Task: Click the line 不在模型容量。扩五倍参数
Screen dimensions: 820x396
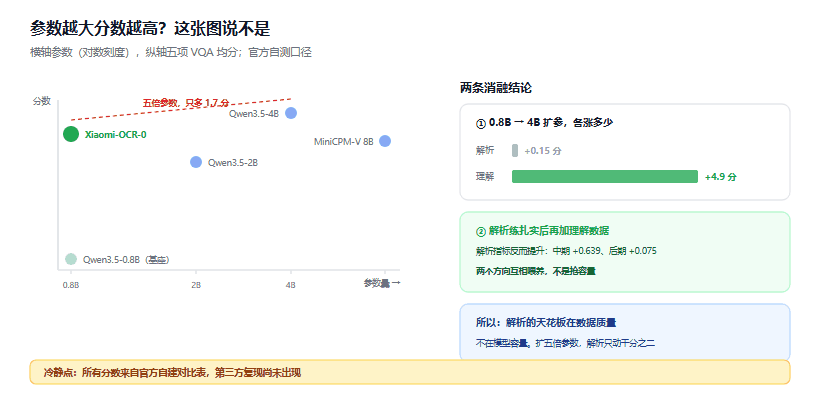Action: click(x=565, y=344)
